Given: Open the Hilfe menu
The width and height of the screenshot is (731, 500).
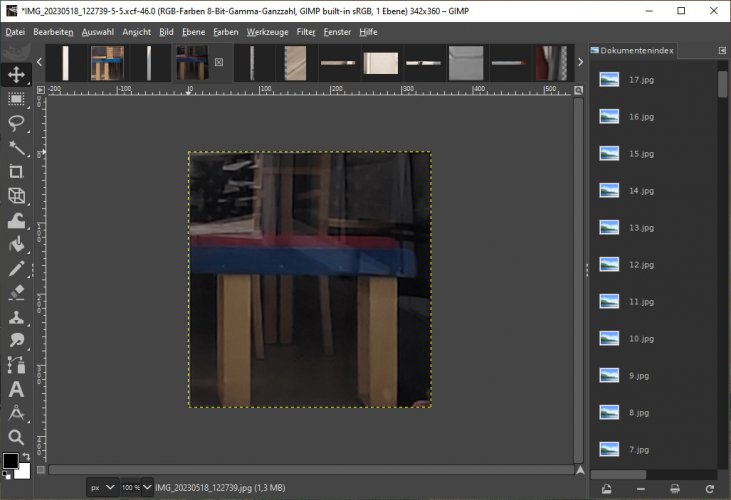Looking at the screenshot, I should click(368, 32).
